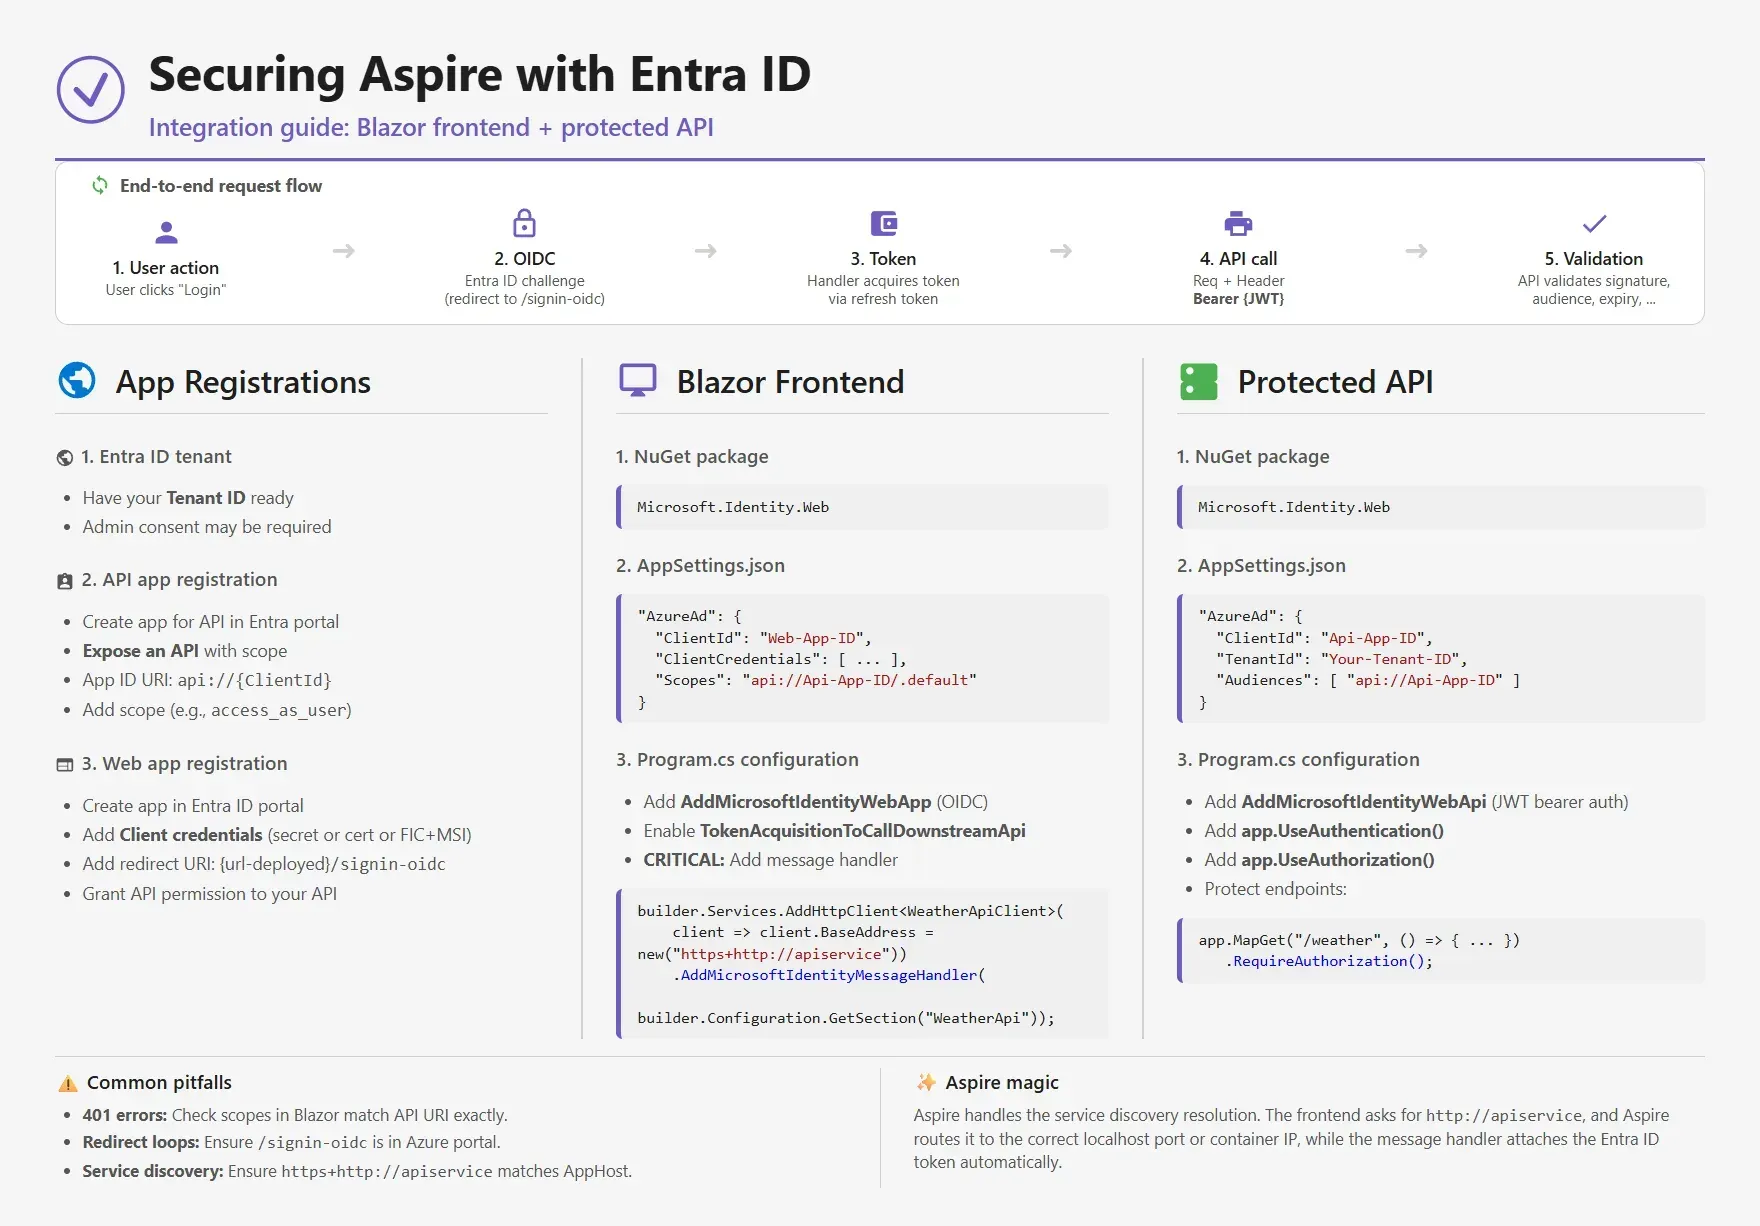
Task: Click the refresh icon beside End-to-end request flow
Action: pyautogui.click(x=100, y=185)
